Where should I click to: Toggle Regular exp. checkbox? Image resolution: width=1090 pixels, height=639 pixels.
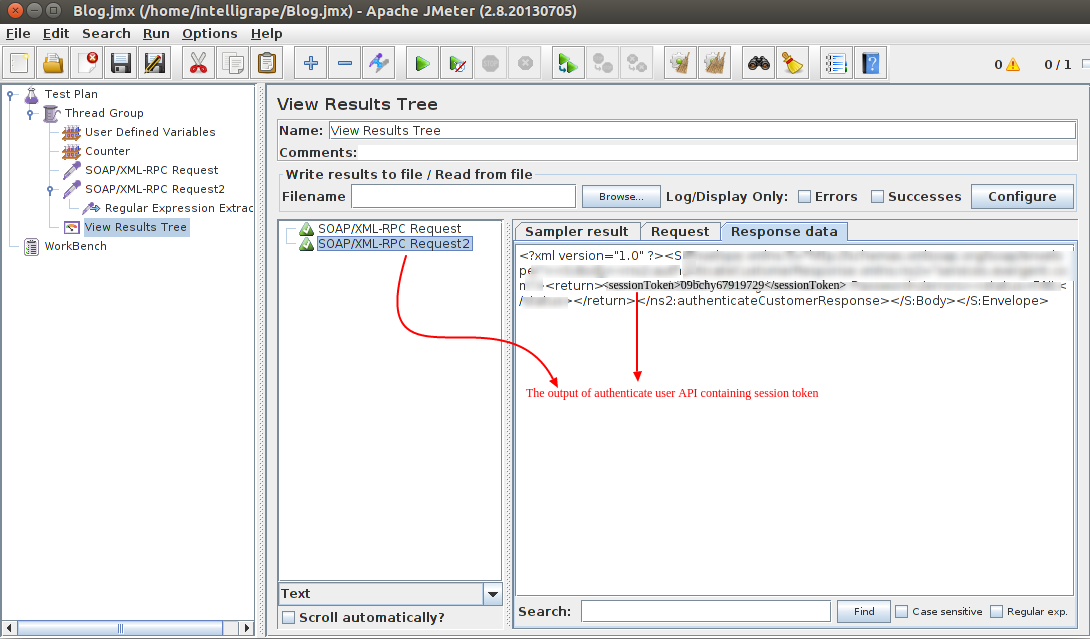tap(996, 611)
